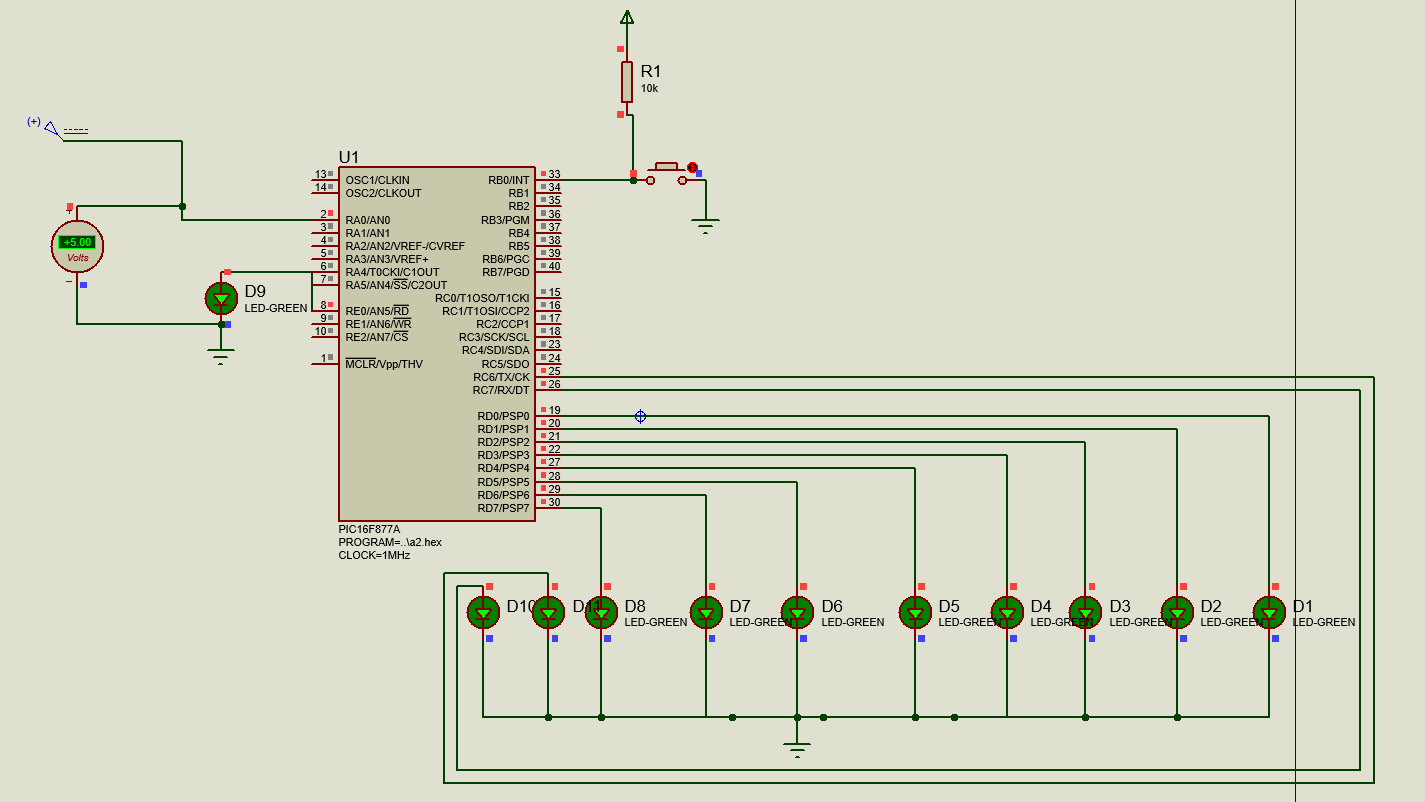Click the R1 reference label
1425x802 pixels.
pos(651,71)
